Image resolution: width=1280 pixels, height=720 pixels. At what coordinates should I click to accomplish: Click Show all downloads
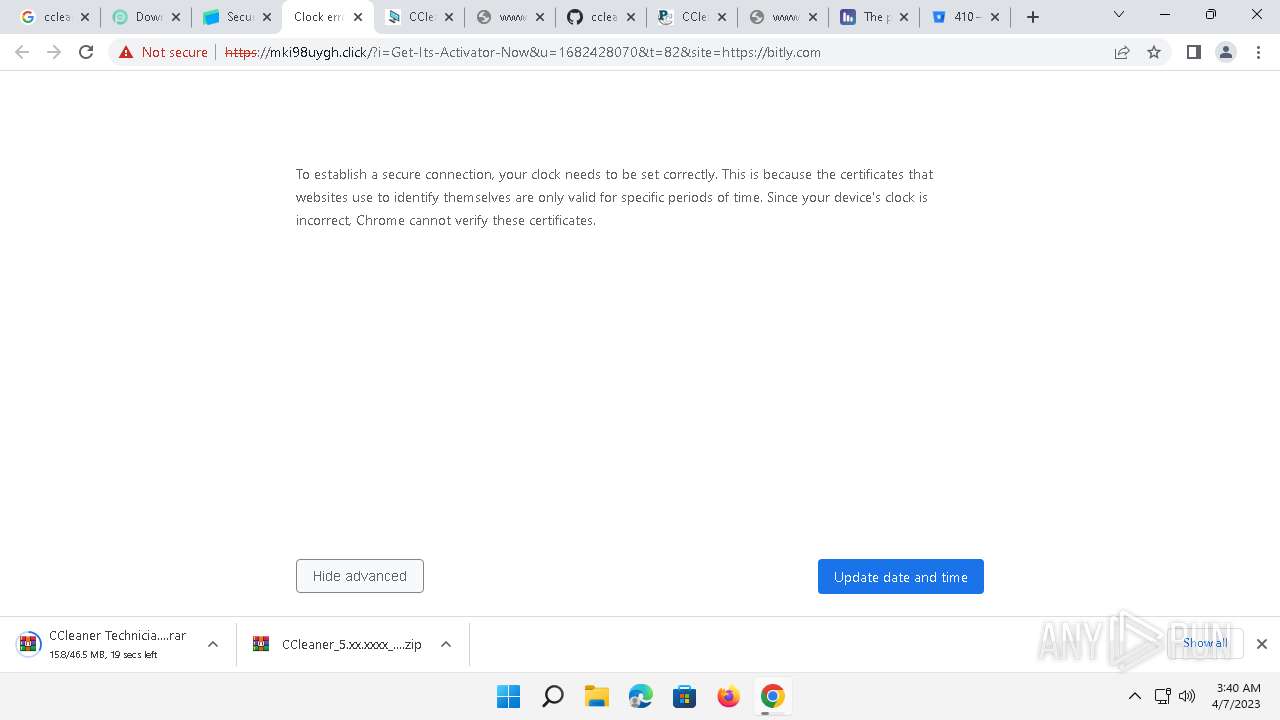(1205, 643)
